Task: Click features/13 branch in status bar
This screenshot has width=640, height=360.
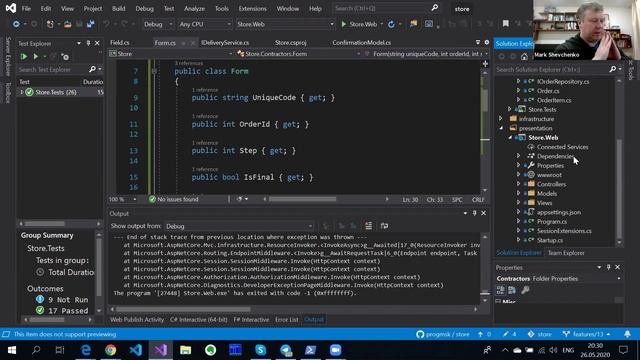Action: pos(587,334)
